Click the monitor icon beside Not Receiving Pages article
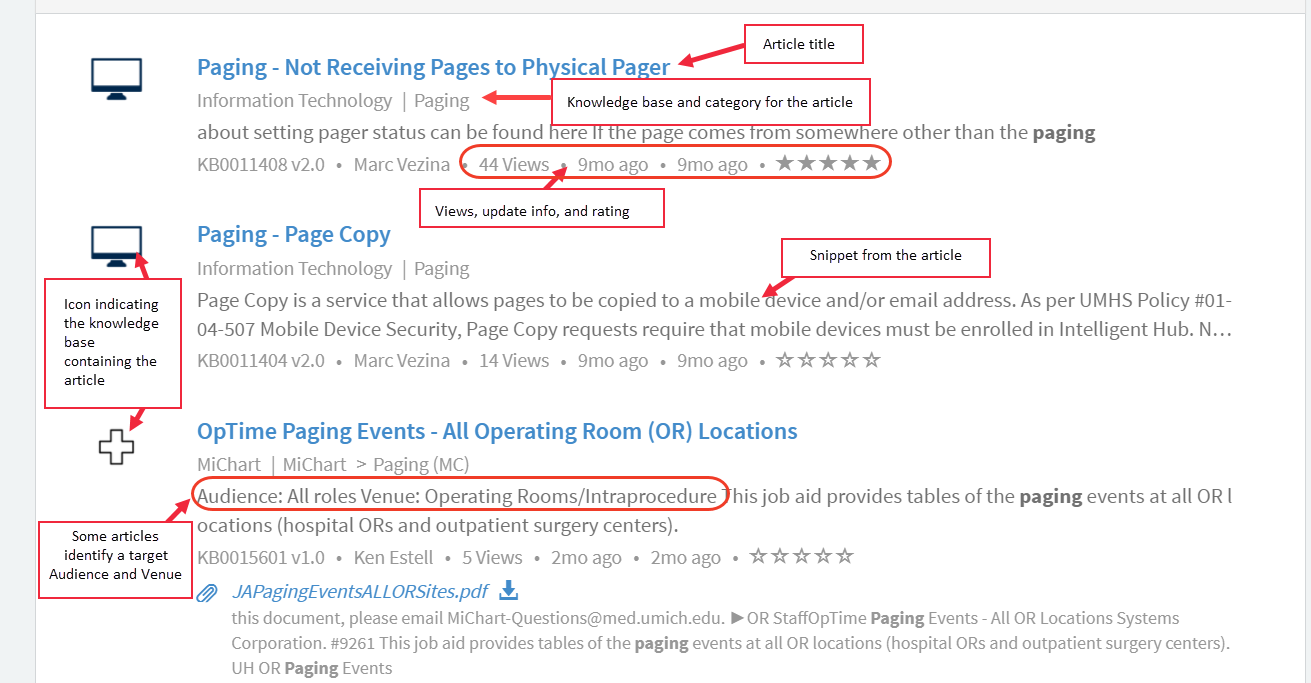The width and height of the screenshot is (1311, 683). (116, 78)
